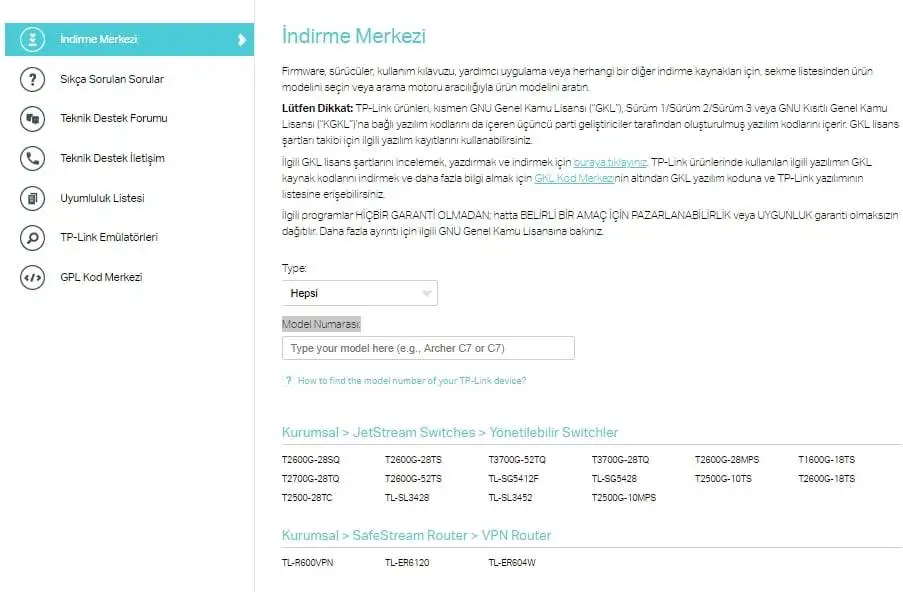Go to Teknik Destek Forumu
Image resolution: width=903 pixels, height=592 pixels.
[x=113, y=118]
